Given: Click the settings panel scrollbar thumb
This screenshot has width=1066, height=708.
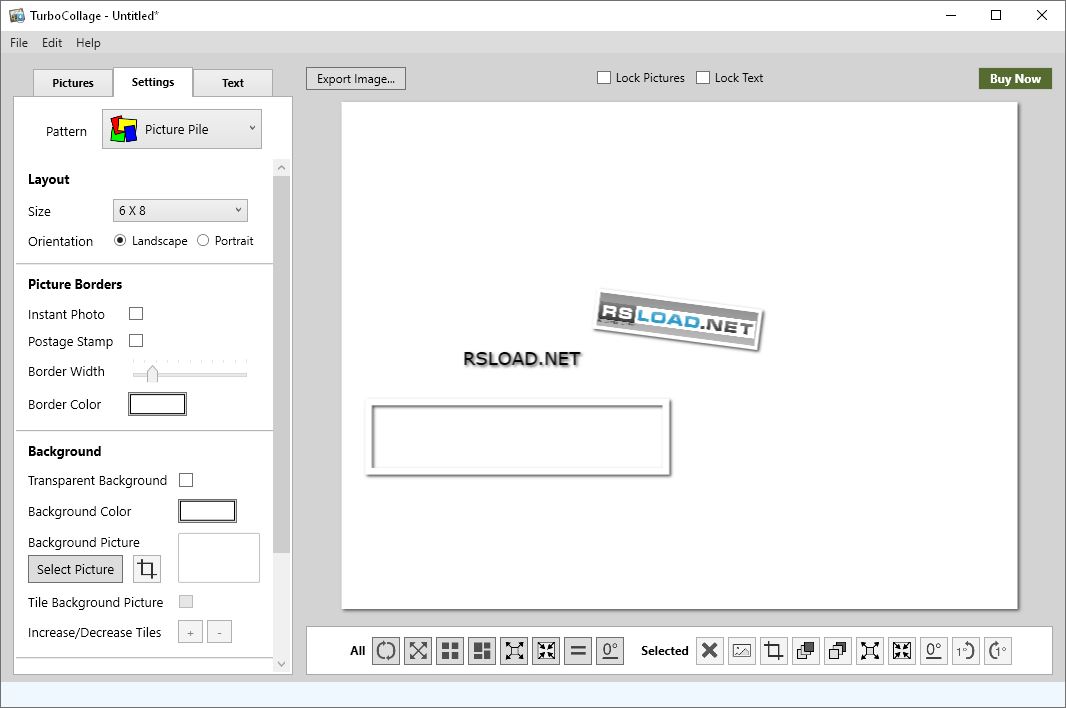Looking at the screenshot, I should coord(281,365).
